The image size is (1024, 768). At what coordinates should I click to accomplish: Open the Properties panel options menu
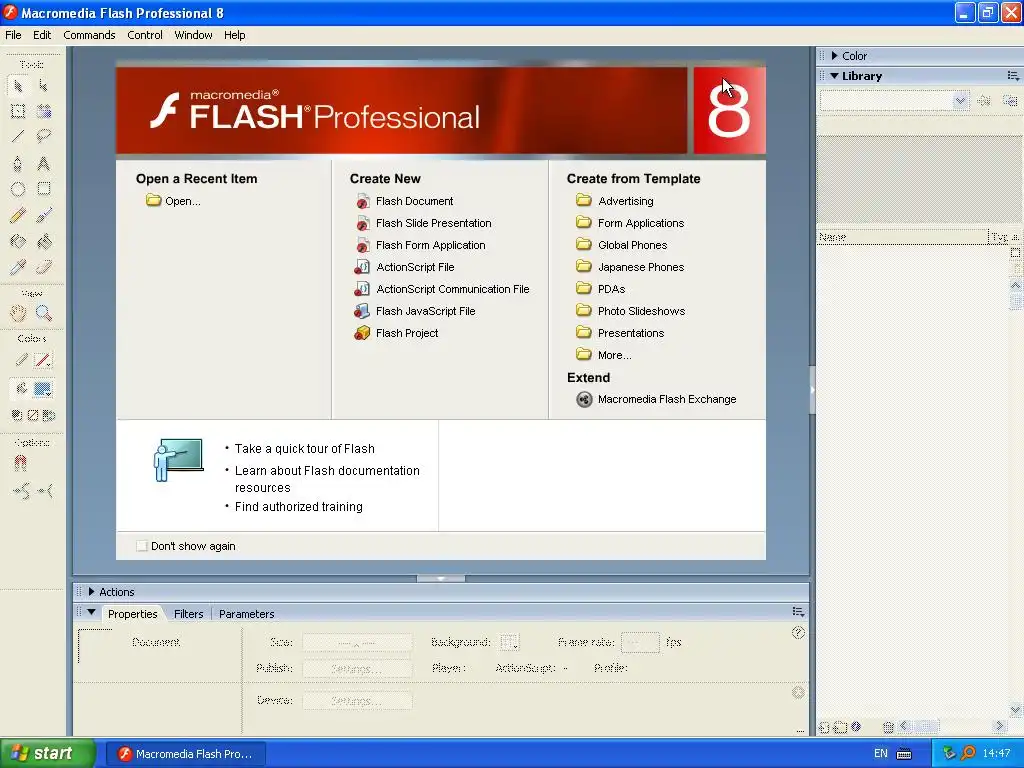click(798, 612)
